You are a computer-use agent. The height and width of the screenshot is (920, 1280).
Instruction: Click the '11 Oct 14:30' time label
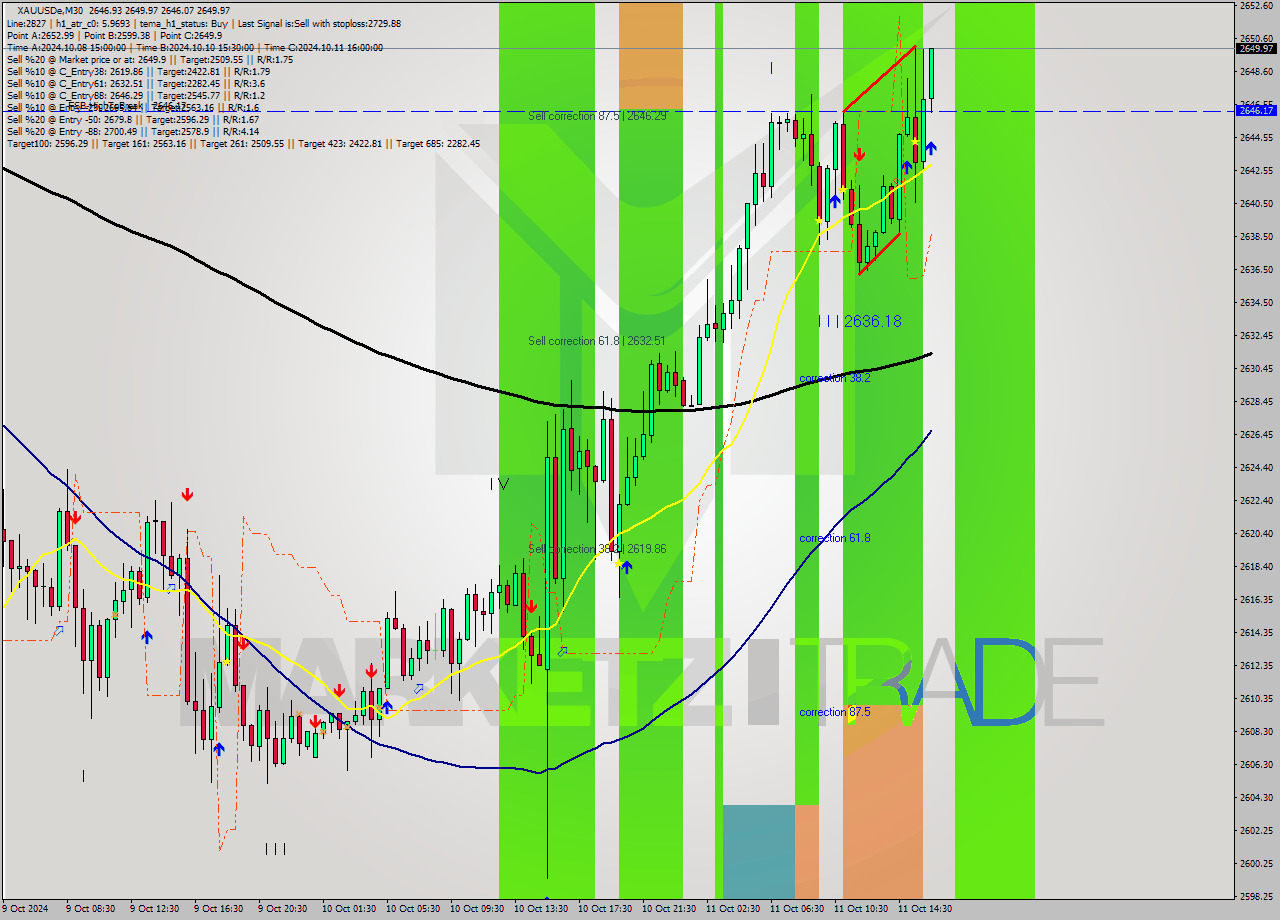(x=924, y=909)
